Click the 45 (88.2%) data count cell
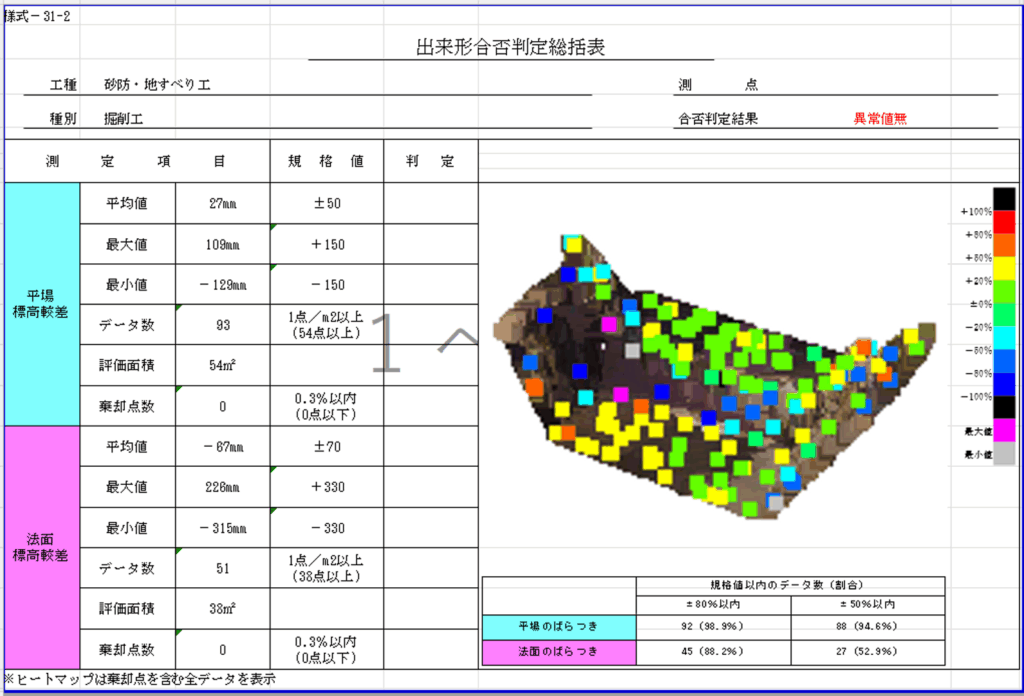This screenshot has width=1024, height=696. [713, 654]
